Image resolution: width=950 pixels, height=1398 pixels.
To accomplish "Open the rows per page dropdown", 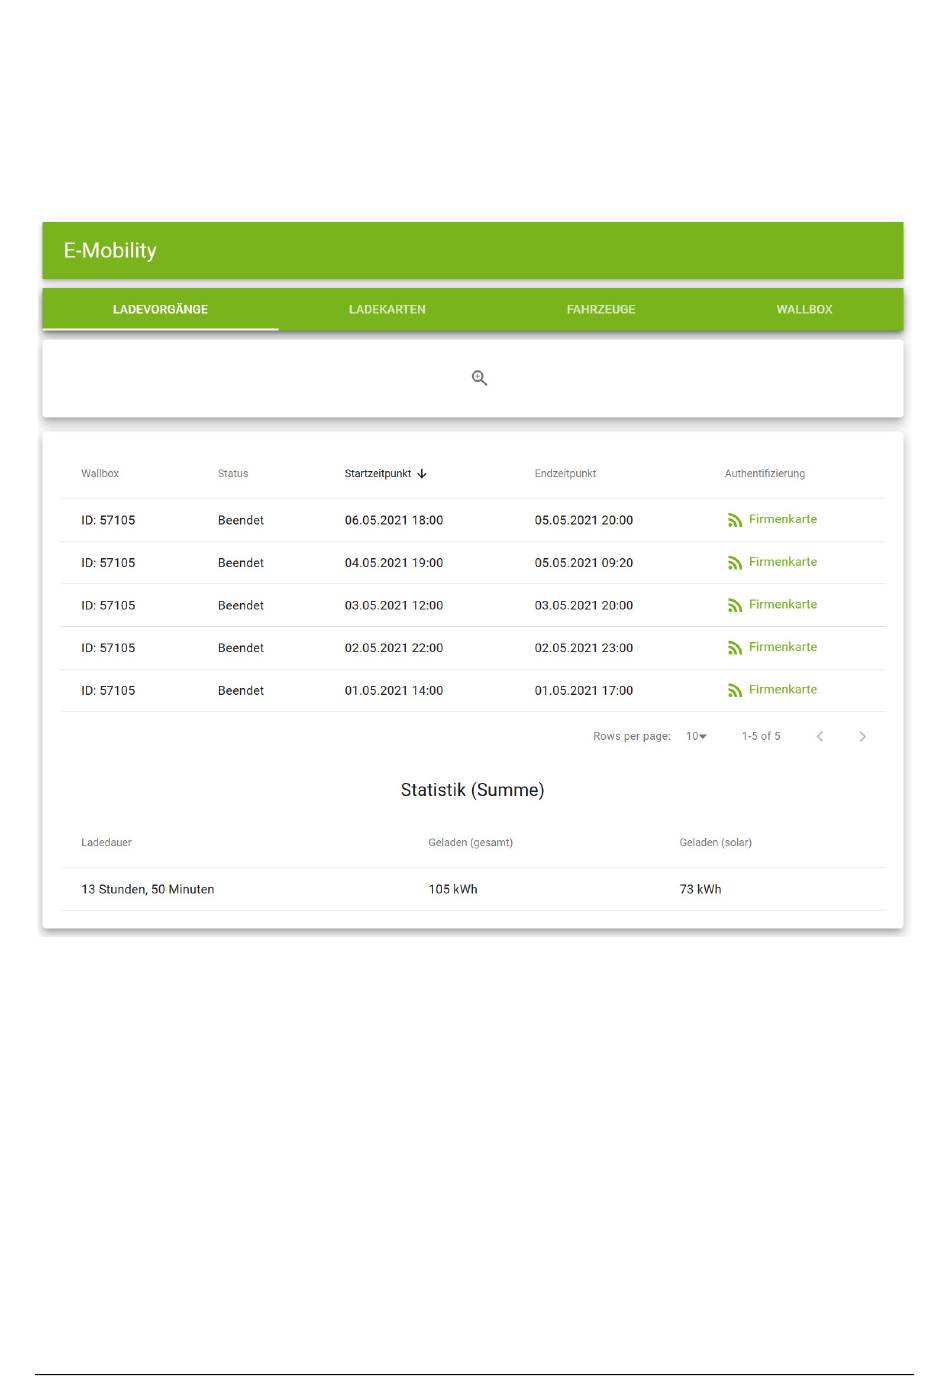I will 696,737.
